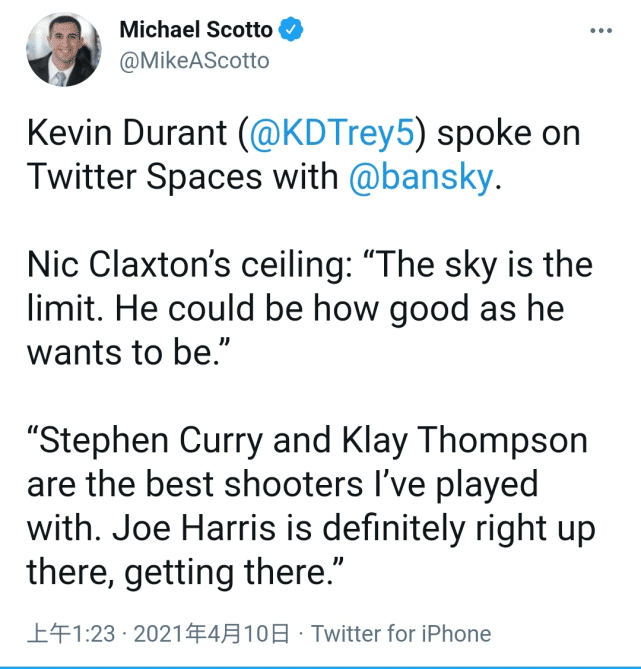The height and width of the screenshot is (669, 641).
Task: Click the blue verified badge icon
Action: (291, 31)
